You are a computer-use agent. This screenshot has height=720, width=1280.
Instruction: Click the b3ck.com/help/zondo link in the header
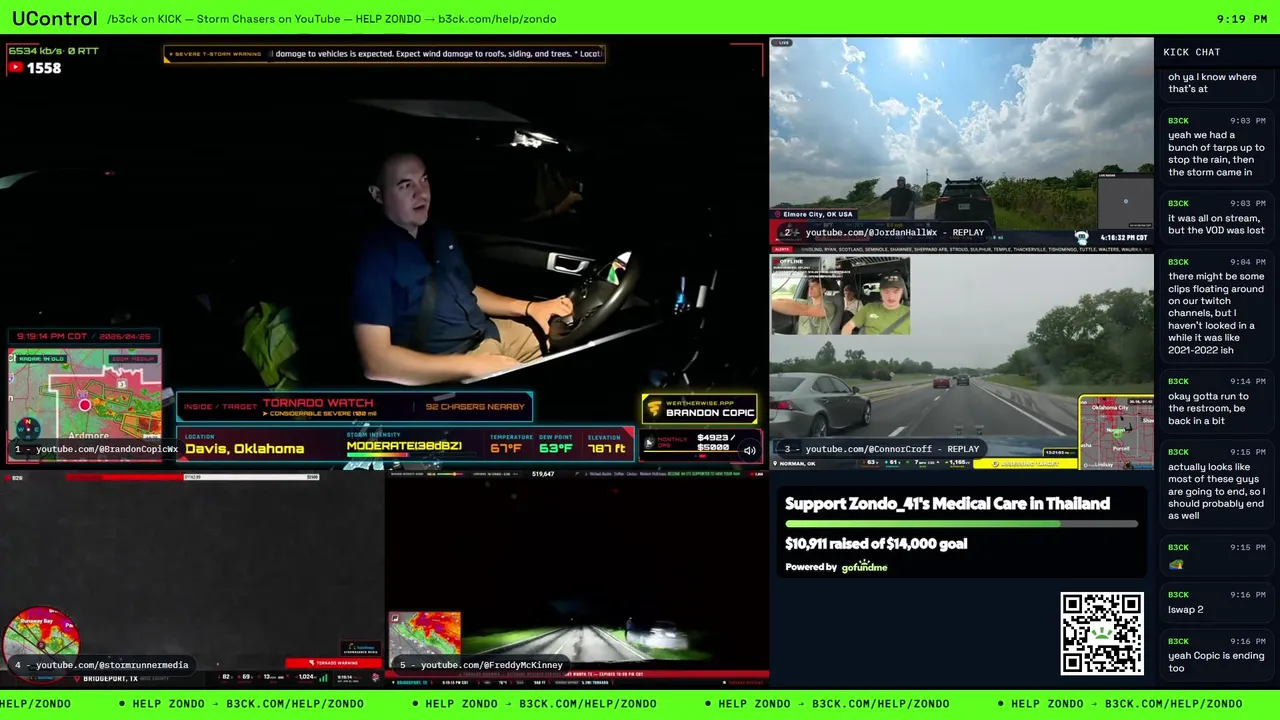pos(497,19)
